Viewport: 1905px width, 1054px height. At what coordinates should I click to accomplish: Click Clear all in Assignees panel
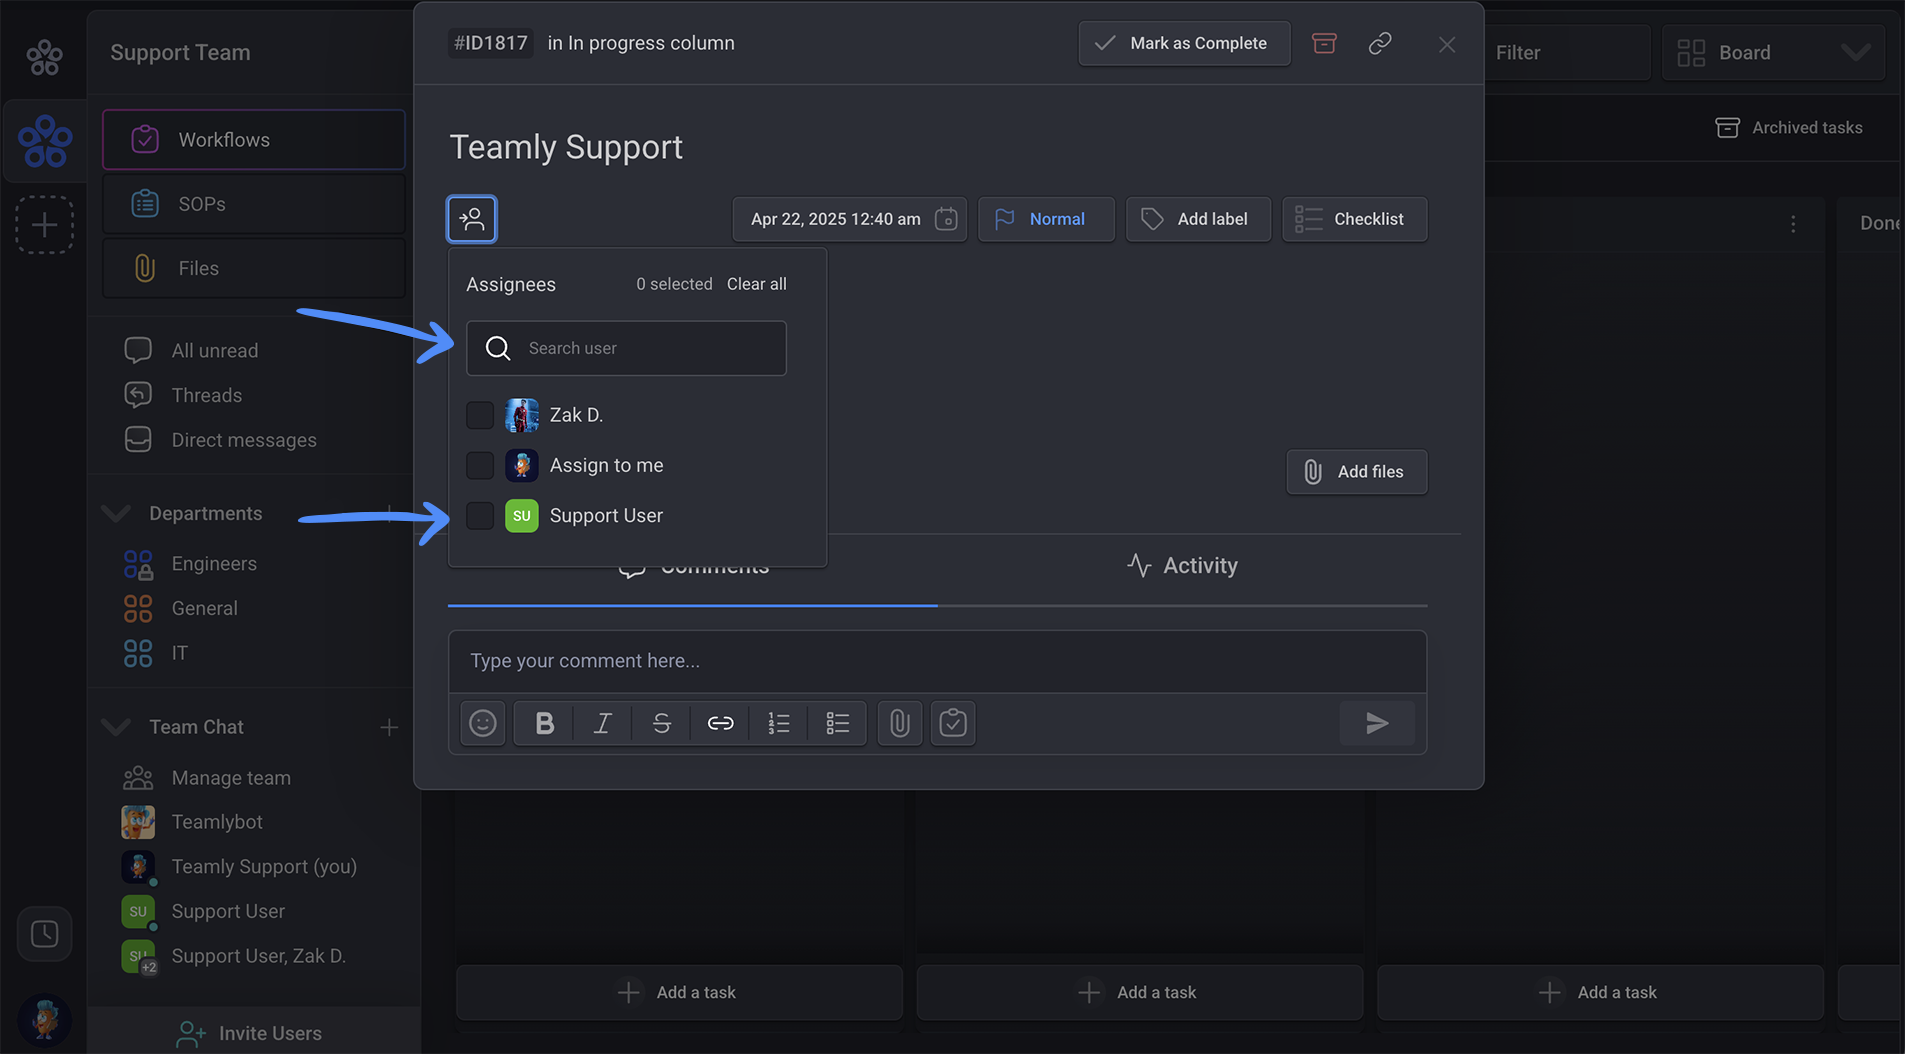point(757,284)
